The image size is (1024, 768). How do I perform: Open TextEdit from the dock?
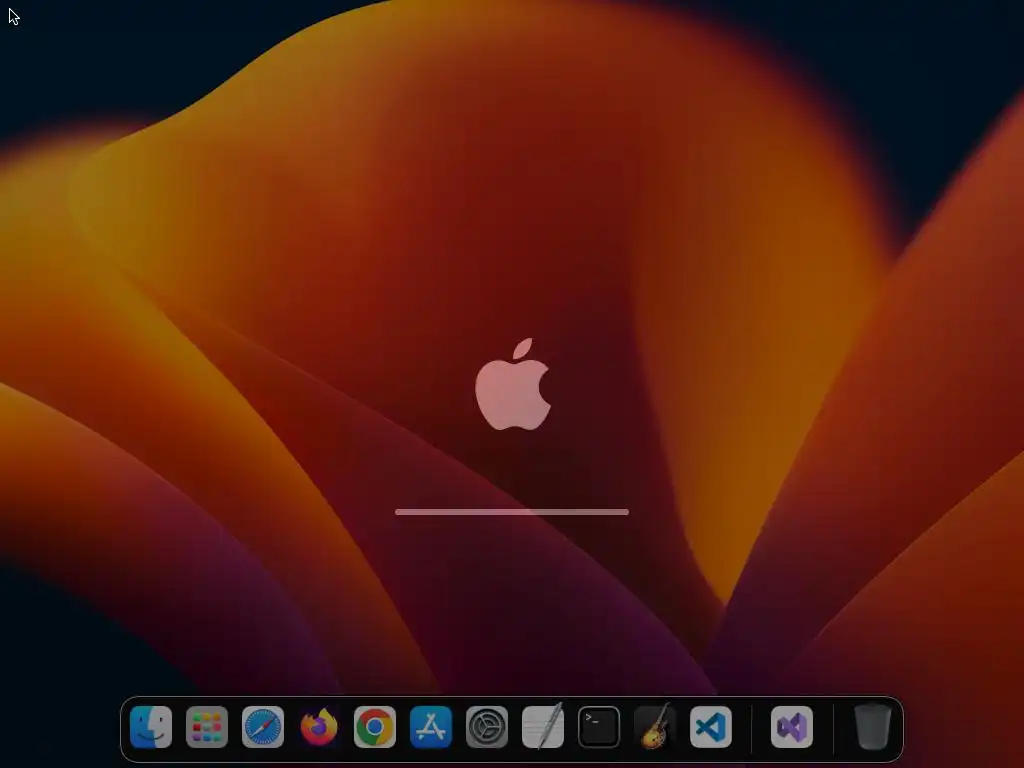tap(543, 726)
